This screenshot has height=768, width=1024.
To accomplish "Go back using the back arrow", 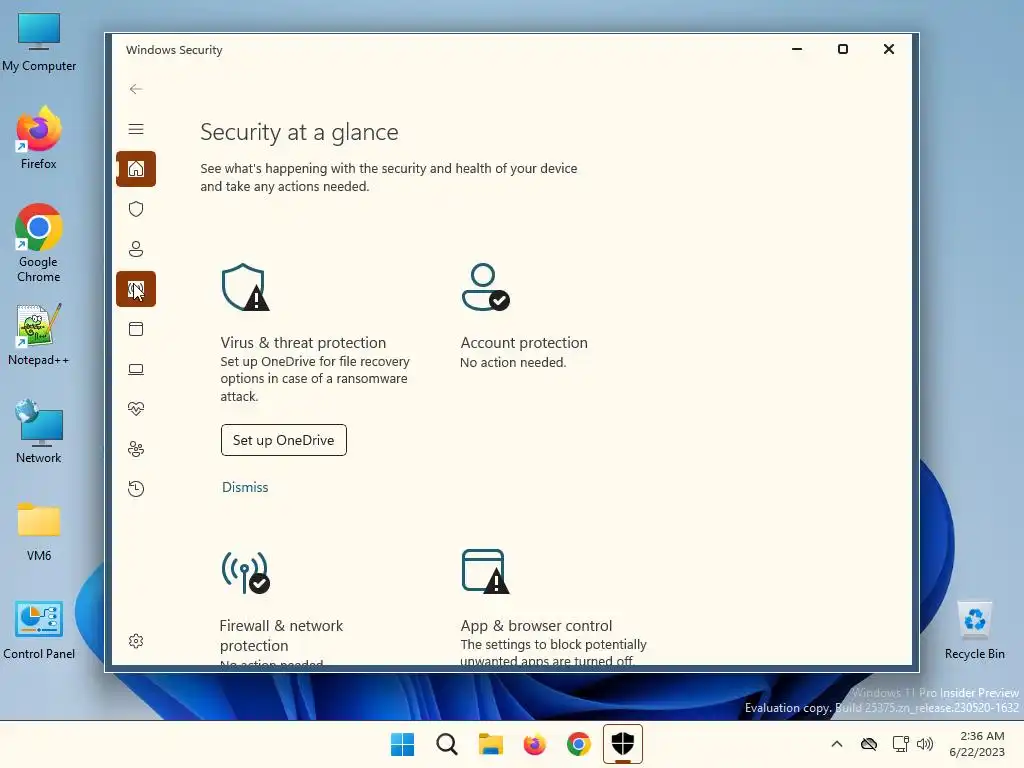I will [x=136, y=89].
